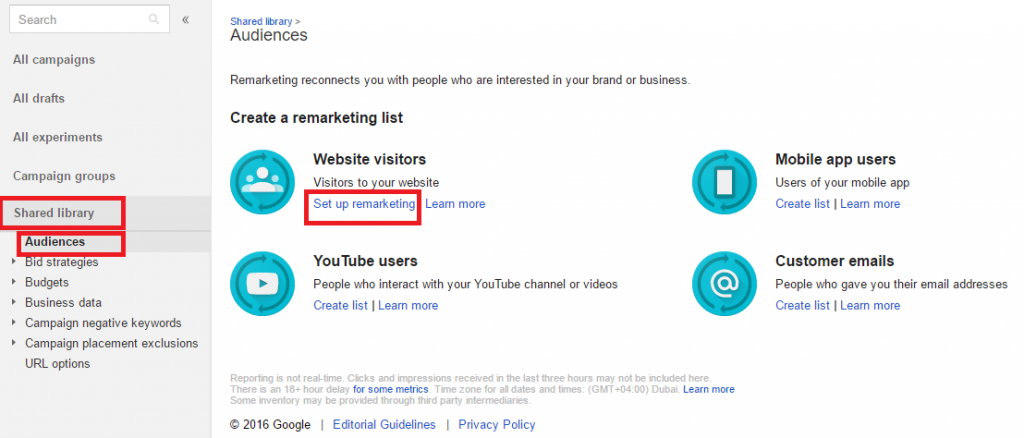
Task: Click the search magnifier icon
Action: [x=154, y=20]
